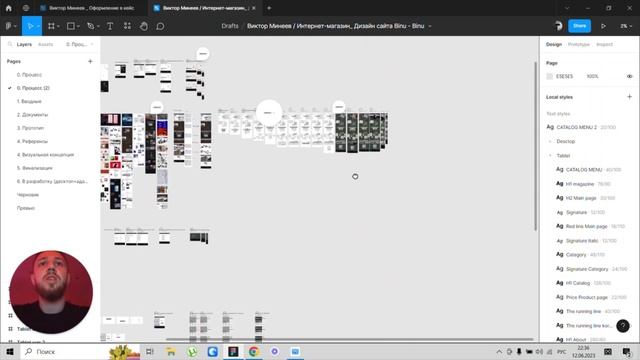This screenshot has width=640, height=360.
Task: Open Figma app in the taskbar
Action: tap(233, 351)
